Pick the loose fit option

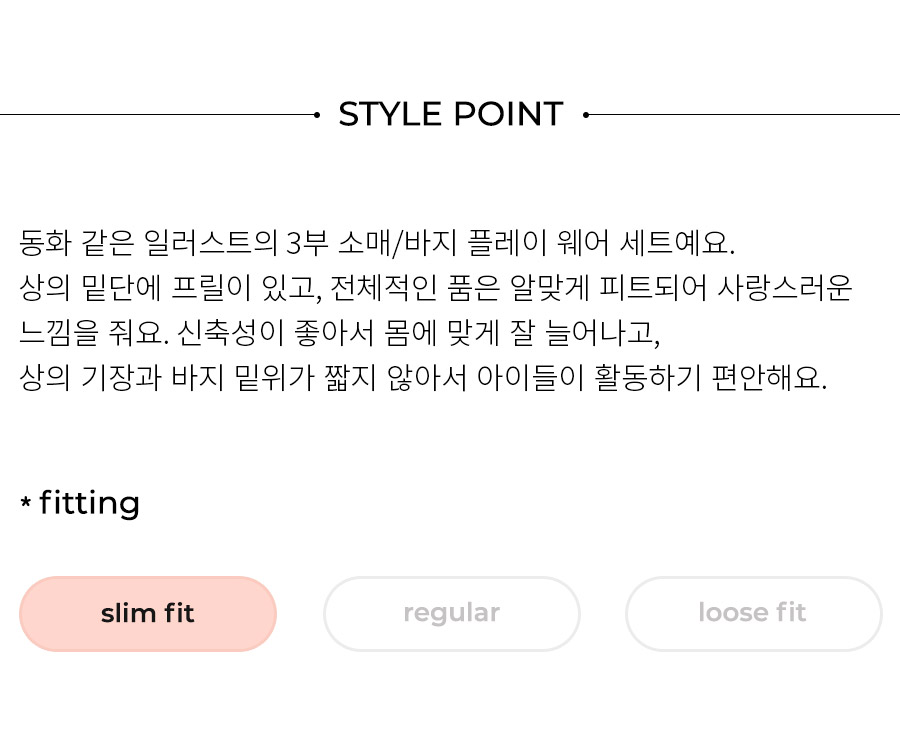pyautogui.click(x=753, y=614)
